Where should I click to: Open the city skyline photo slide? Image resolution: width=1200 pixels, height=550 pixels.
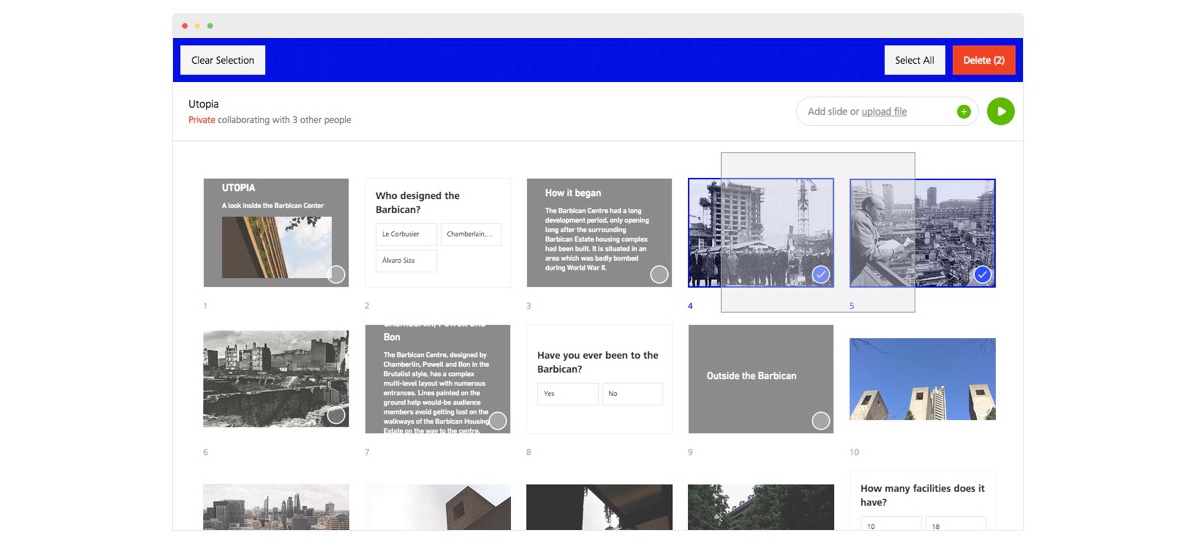[276, 507]
